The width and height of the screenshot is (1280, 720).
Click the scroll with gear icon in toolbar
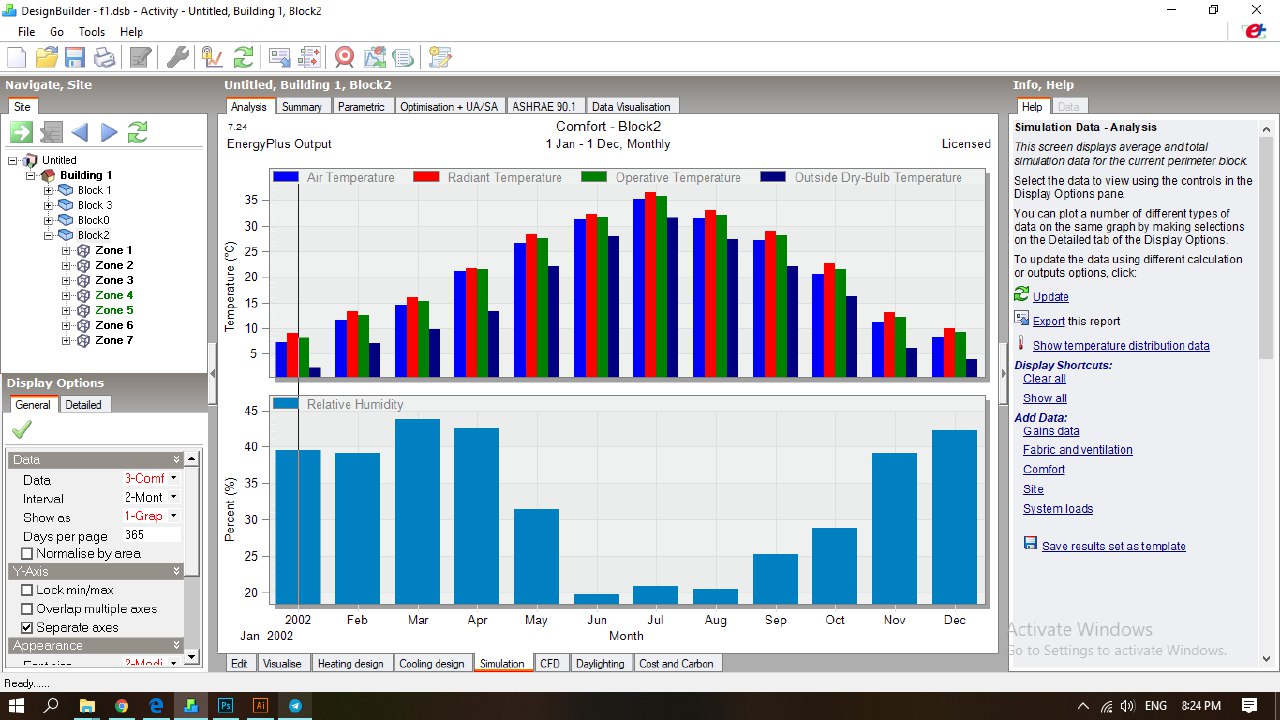tap(441, 57)
